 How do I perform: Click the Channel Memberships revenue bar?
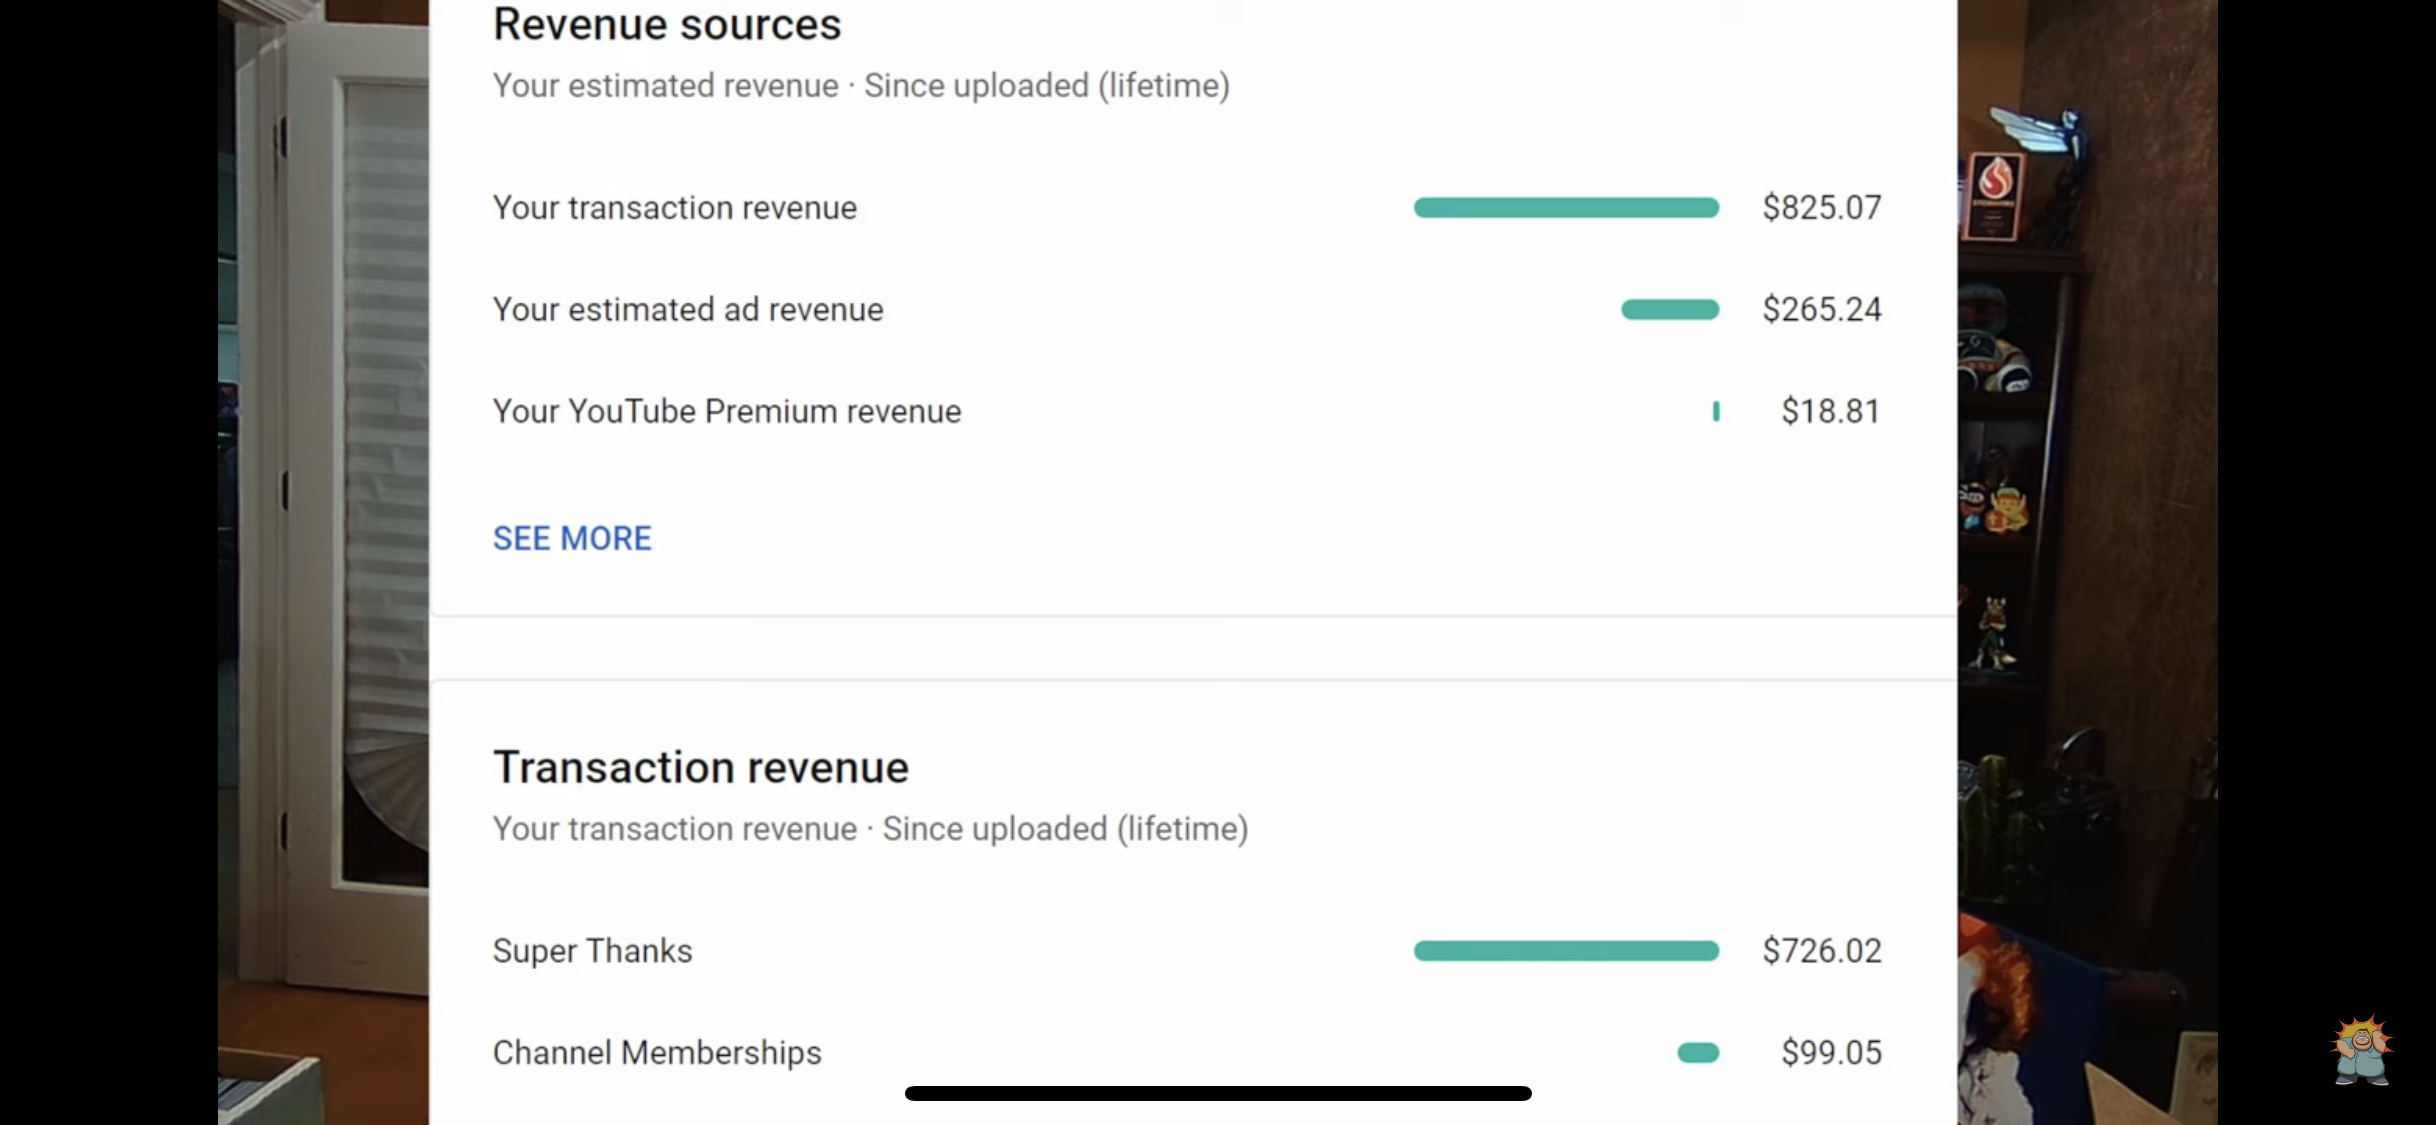tap(1698, 1053)
